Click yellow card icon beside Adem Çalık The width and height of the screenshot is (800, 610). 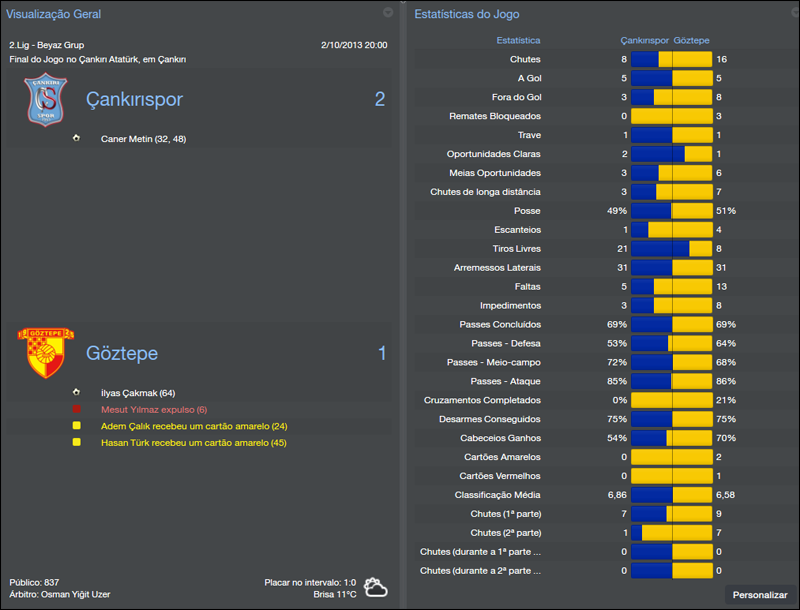click(77, 425)
